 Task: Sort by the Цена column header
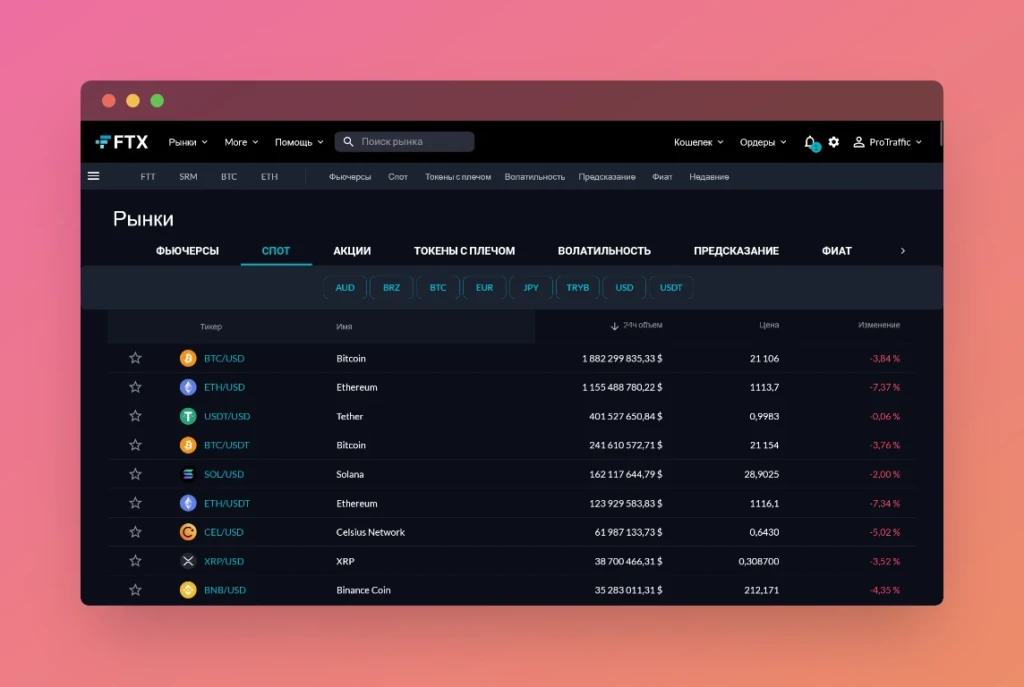[769, 325]
